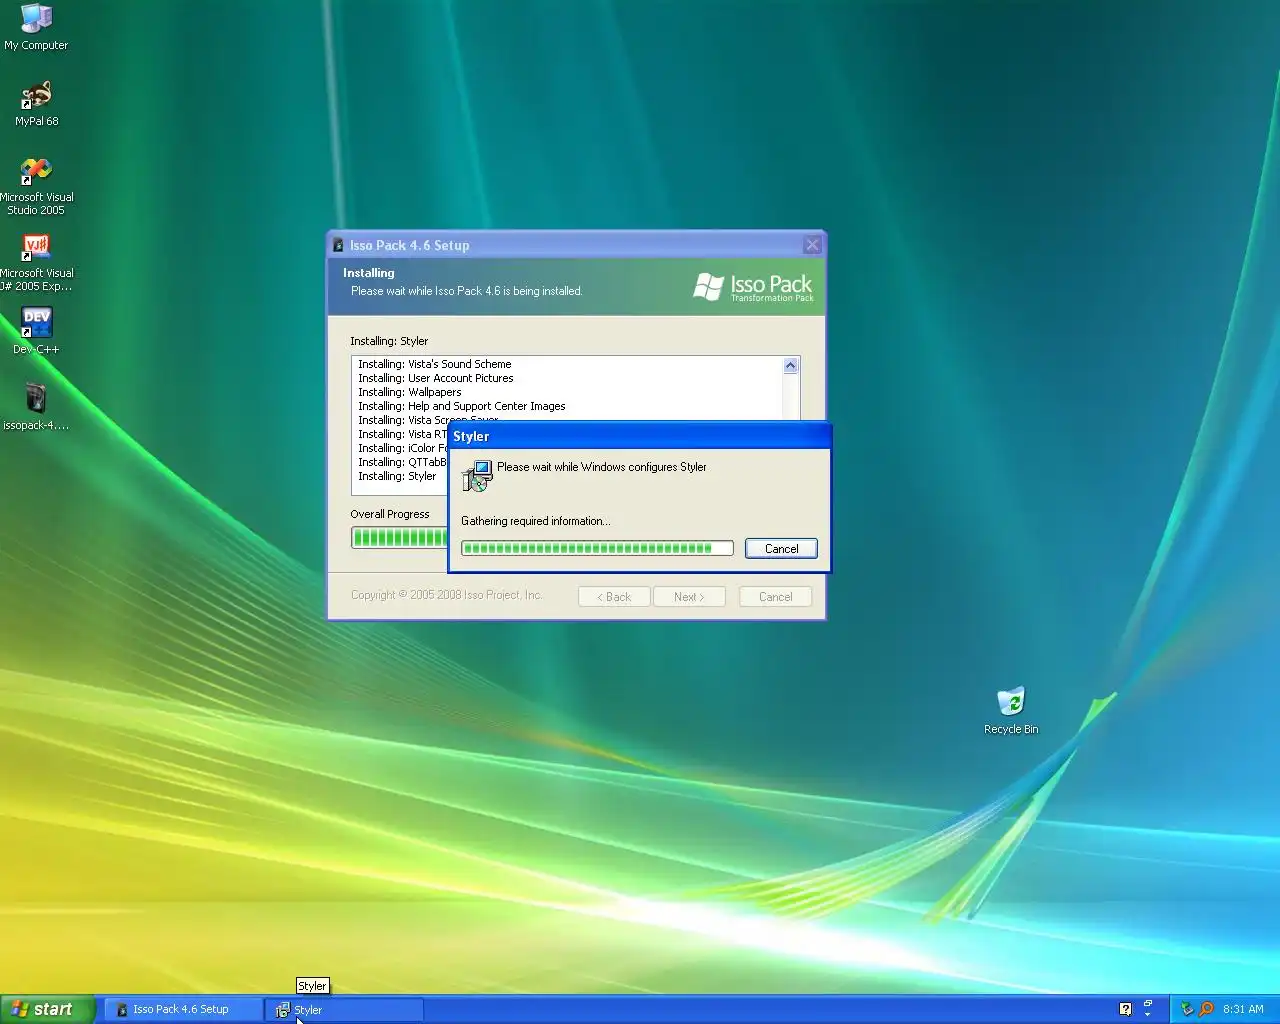Select the Dev-C++ desktop shortcut

coord(36,331)
